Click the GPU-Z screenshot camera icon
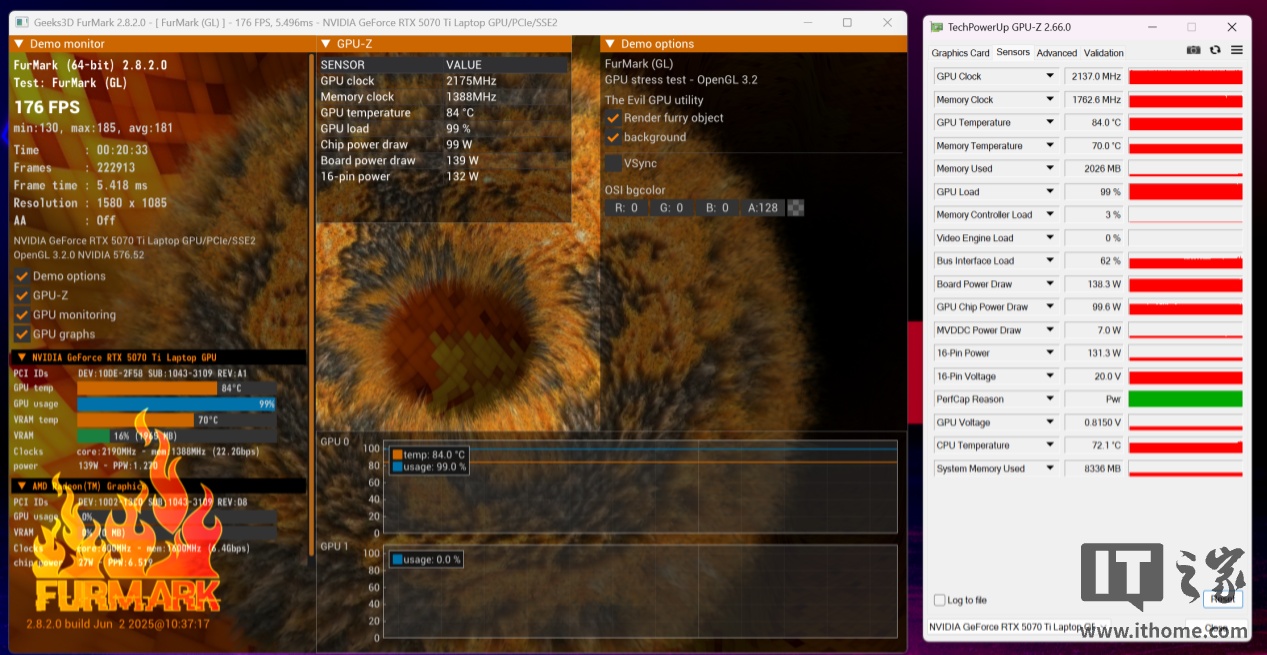Viewport: 1267px width, 655px height. point(1193,50)
